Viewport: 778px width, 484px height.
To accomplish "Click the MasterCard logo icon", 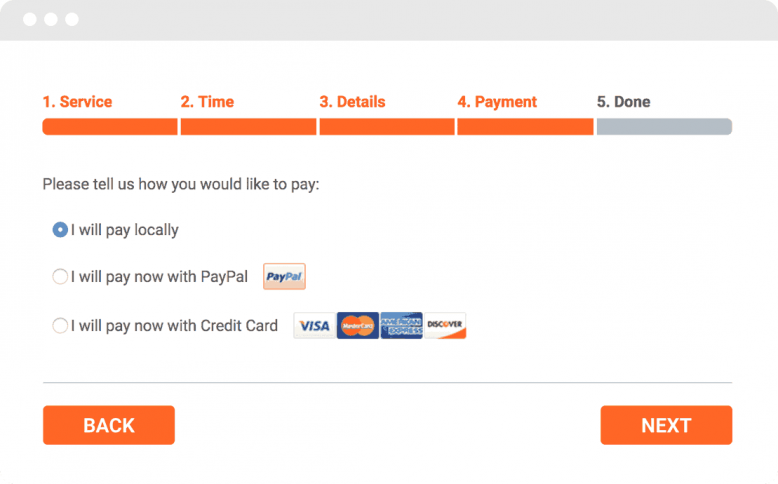I will 358,326.
